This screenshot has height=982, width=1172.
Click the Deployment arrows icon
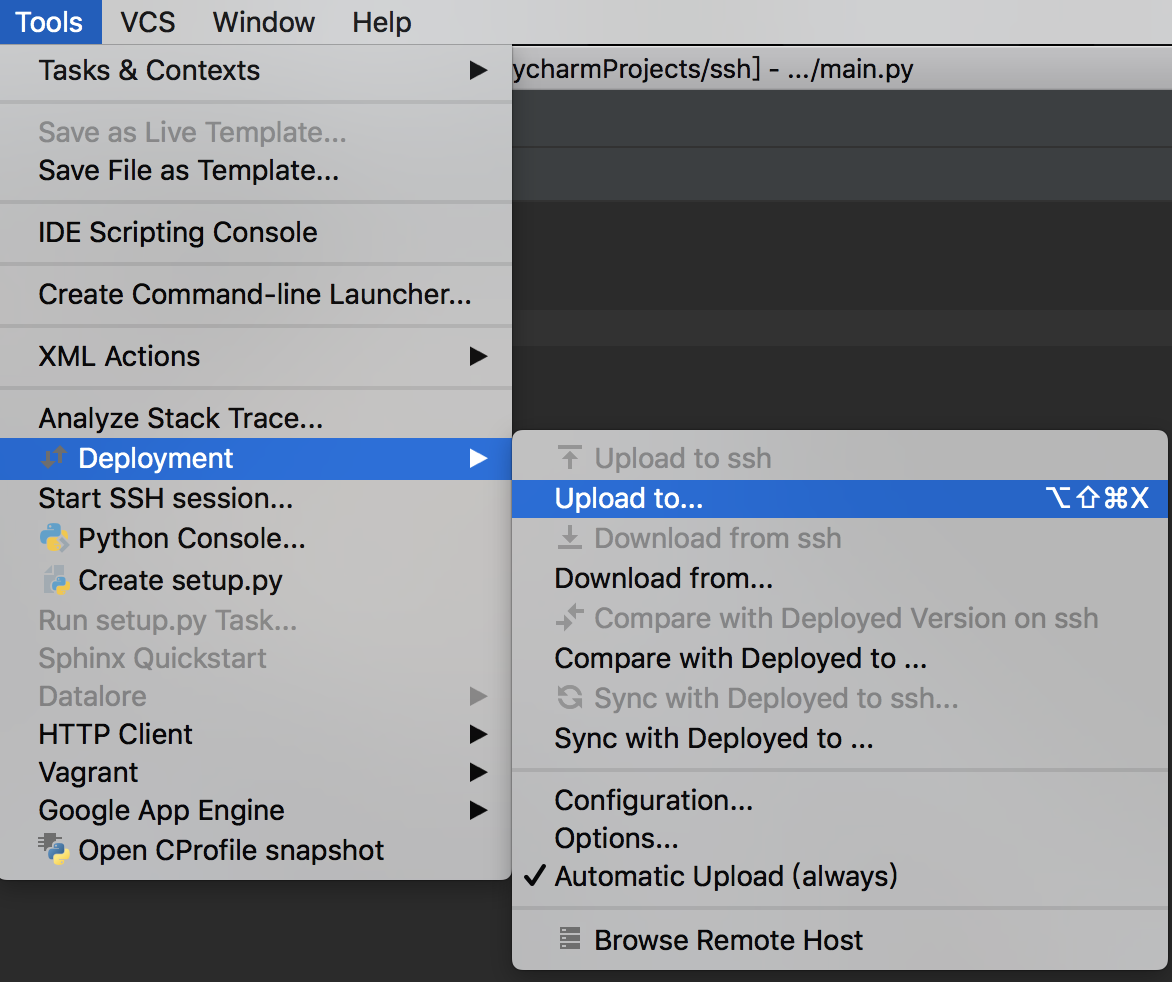pos(54,457)
